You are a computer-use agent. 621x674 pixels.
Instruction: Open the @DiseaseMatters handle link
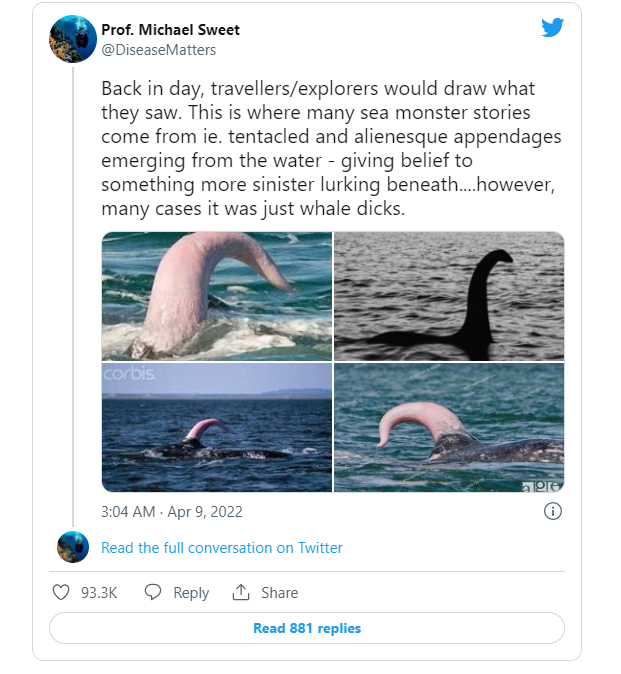[159, 50]
